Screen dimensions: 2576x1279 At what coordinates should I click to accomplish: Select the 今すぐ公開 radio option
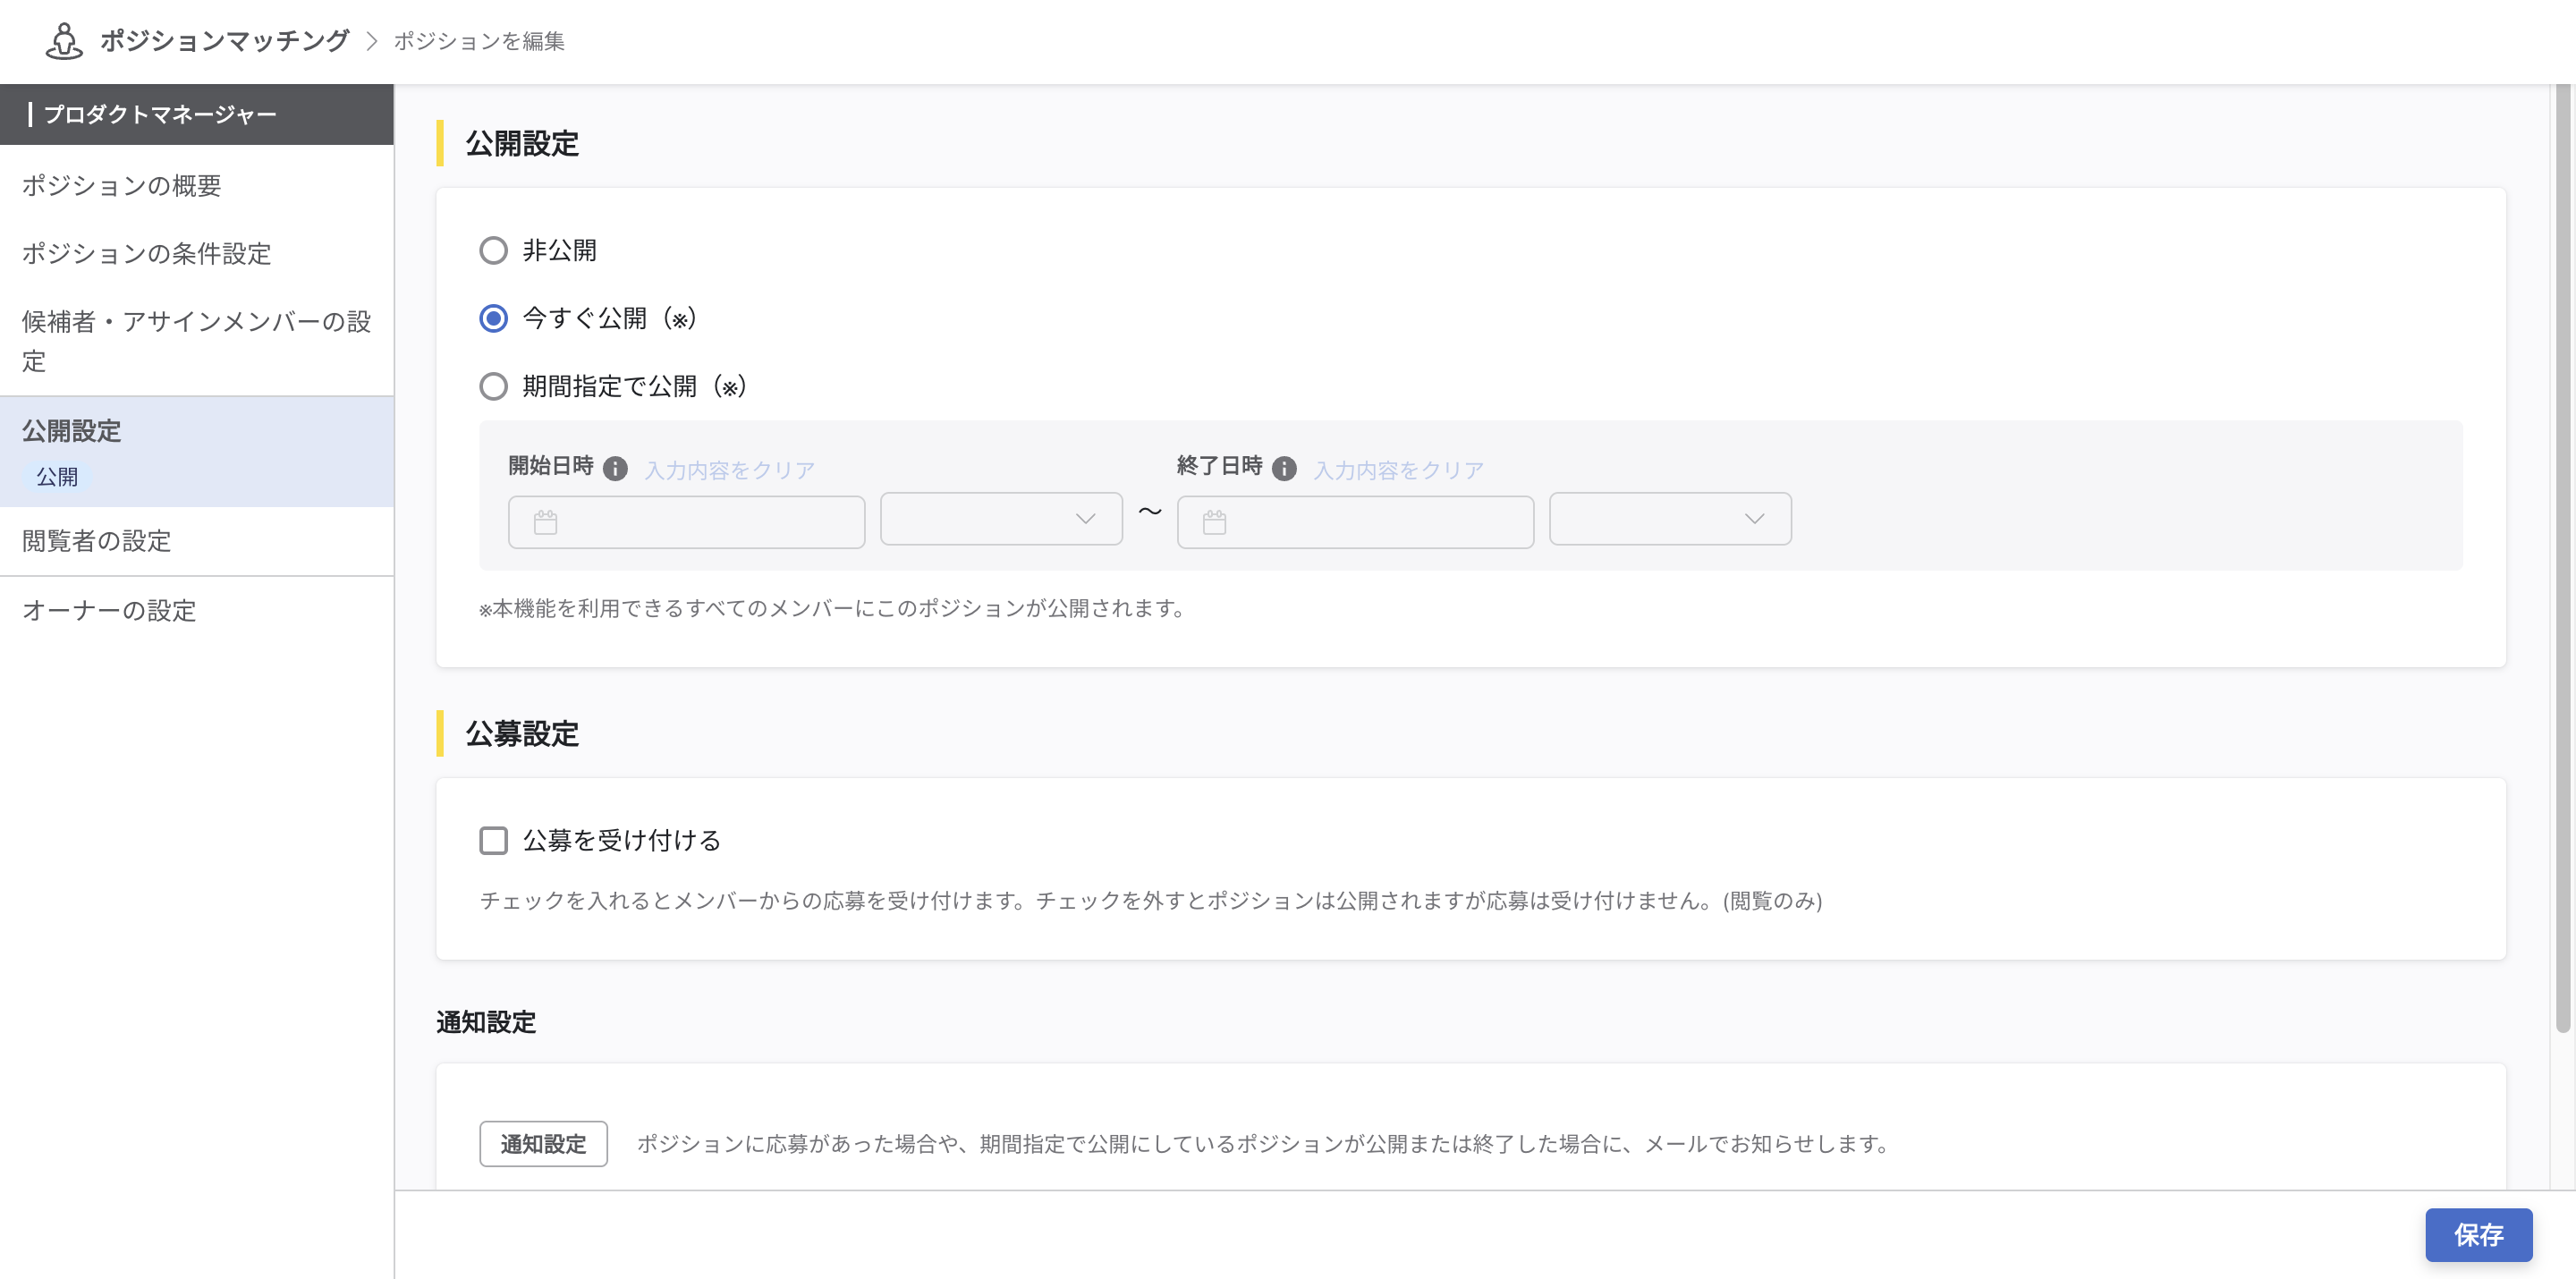click(493, 319)
